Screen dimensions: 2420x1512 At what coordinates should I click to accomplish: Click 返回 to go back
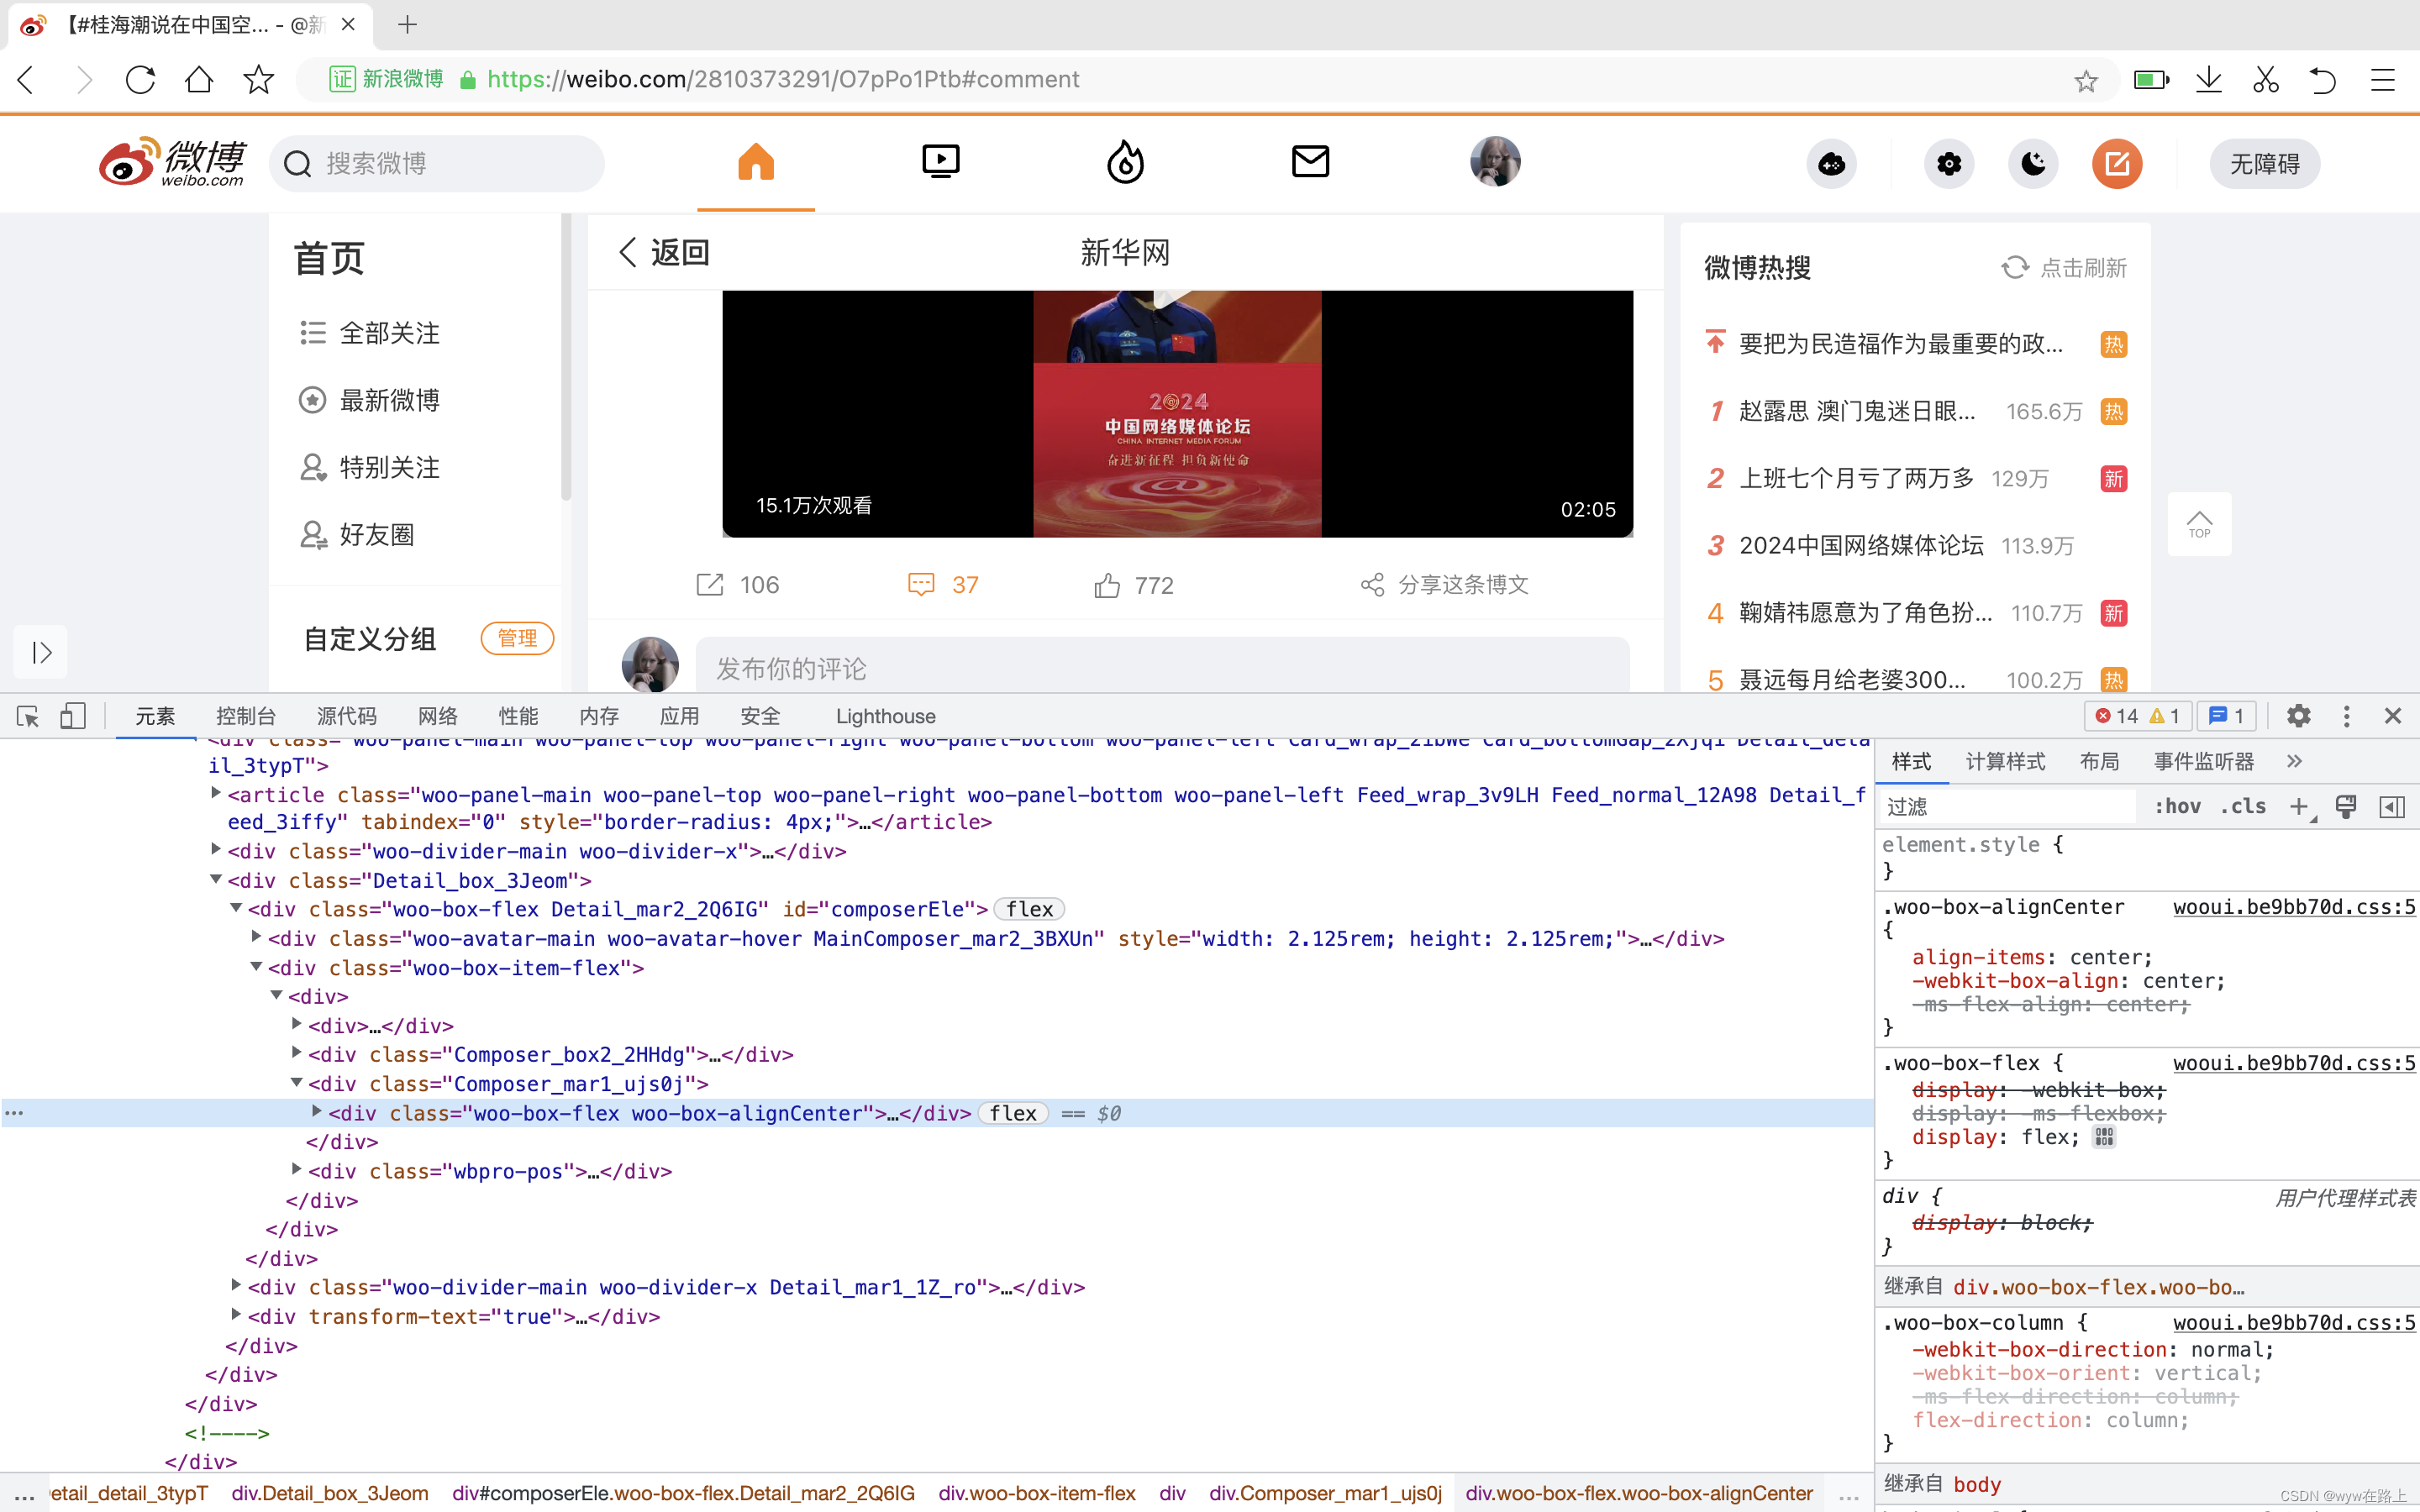tap(663, 252)
